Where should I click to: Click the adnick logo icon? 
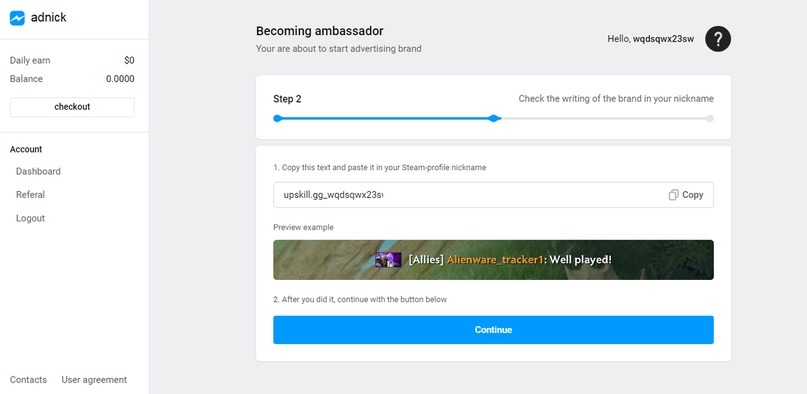pyautogui.click(x=17, y=18)
